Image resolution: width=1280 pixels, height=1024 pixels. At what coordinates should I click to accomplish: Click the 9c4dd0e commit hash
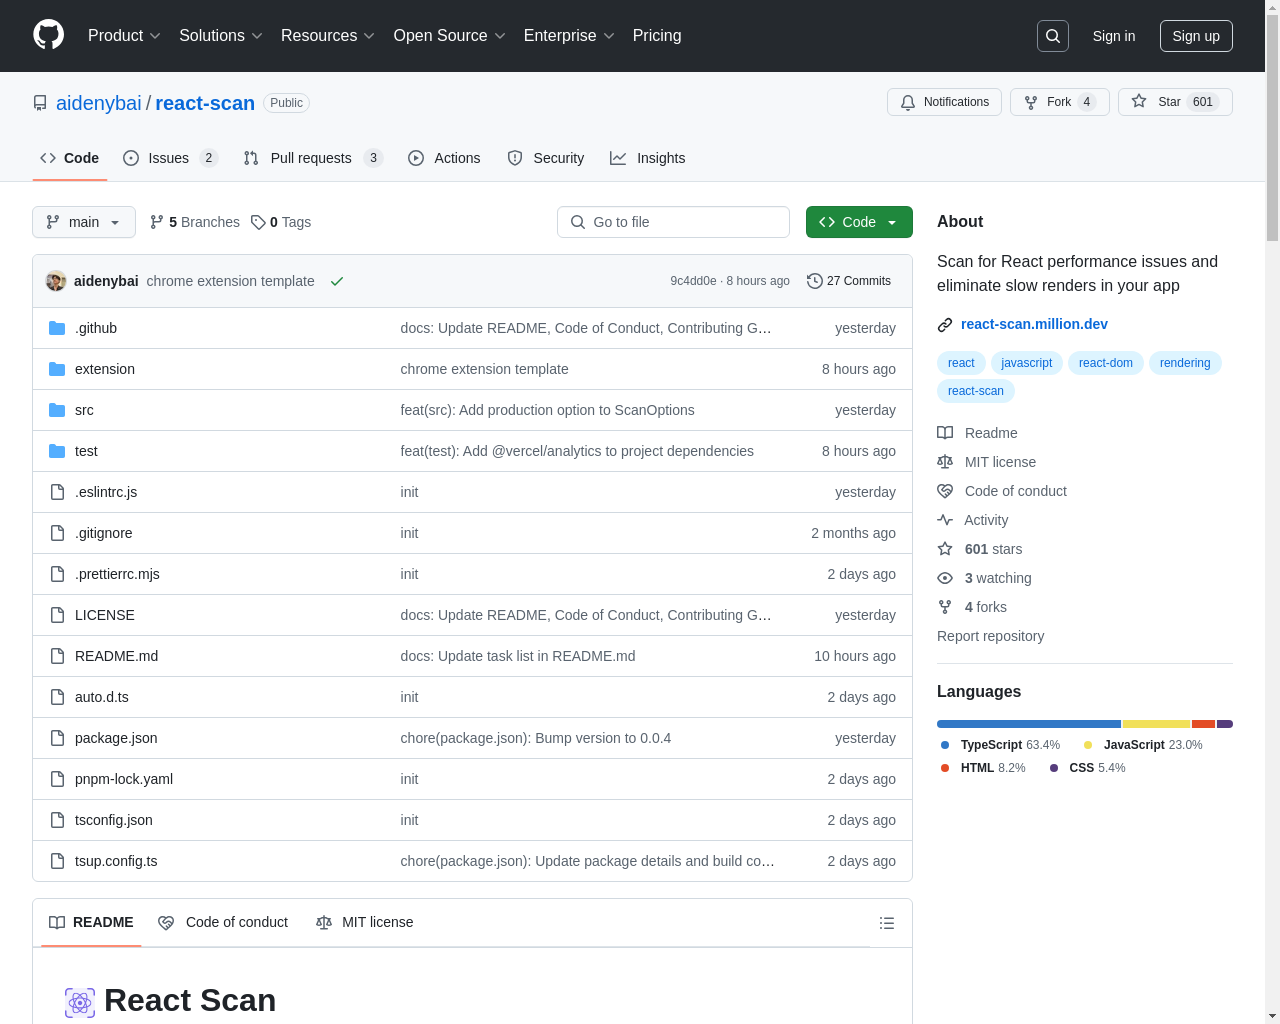pos(693,281)
